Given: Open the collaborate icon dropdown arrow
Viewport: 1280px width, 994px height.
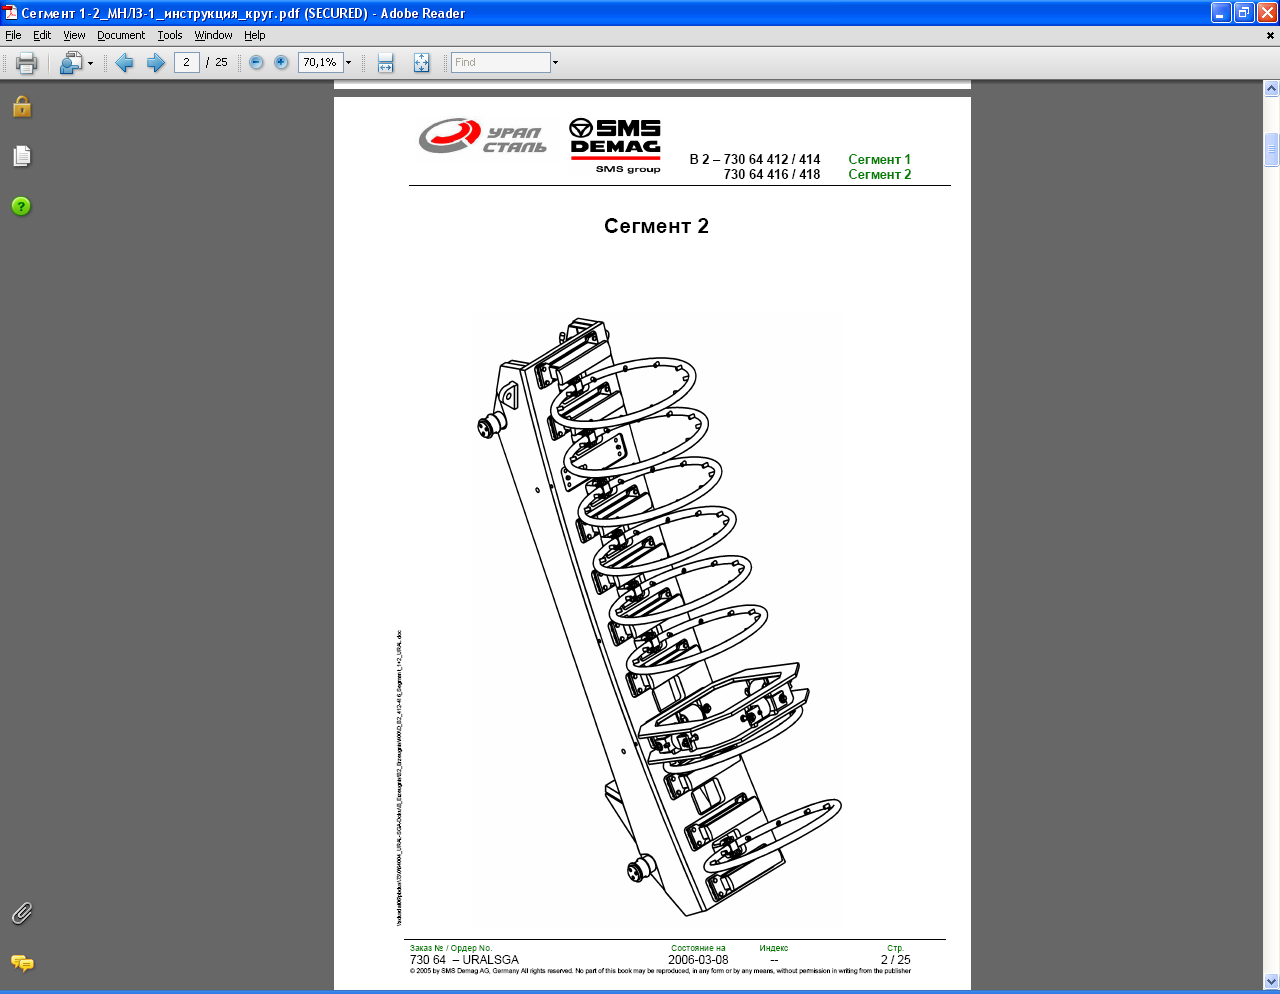Looking at the screenshot, I should click(x=90, y=63).
